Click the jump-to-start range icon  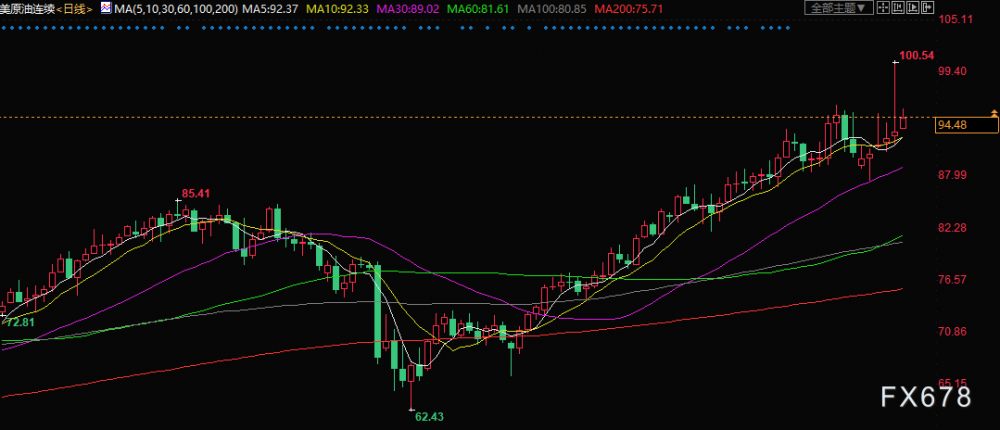pyautogui.click(x=898, y=8)
